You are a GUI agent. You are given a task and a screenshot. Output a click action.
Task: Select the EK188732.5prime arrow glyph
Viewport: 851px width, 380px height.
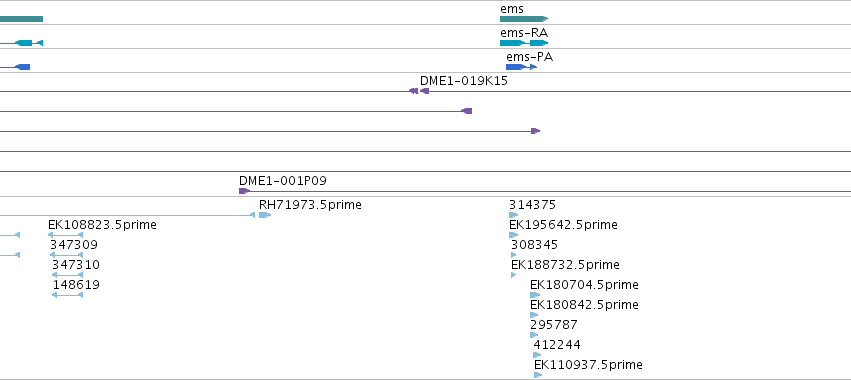[513, 275]
